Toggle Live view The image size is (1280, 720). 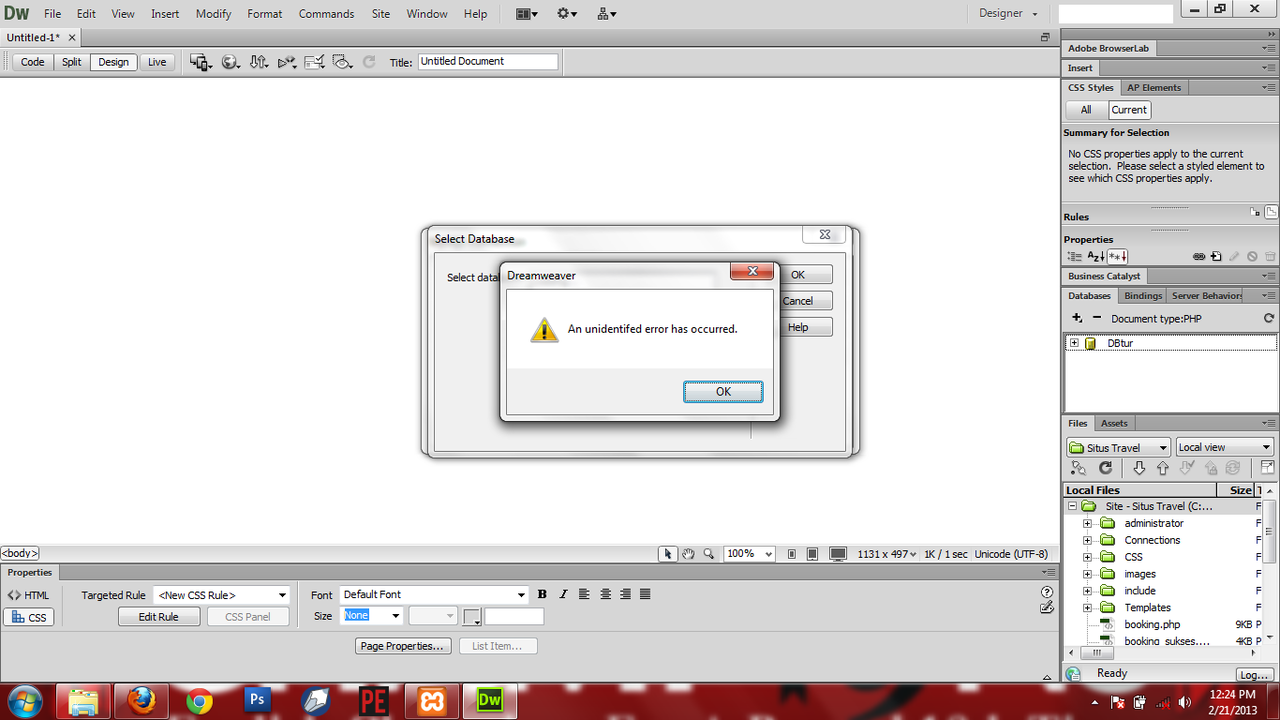(157, 62)
